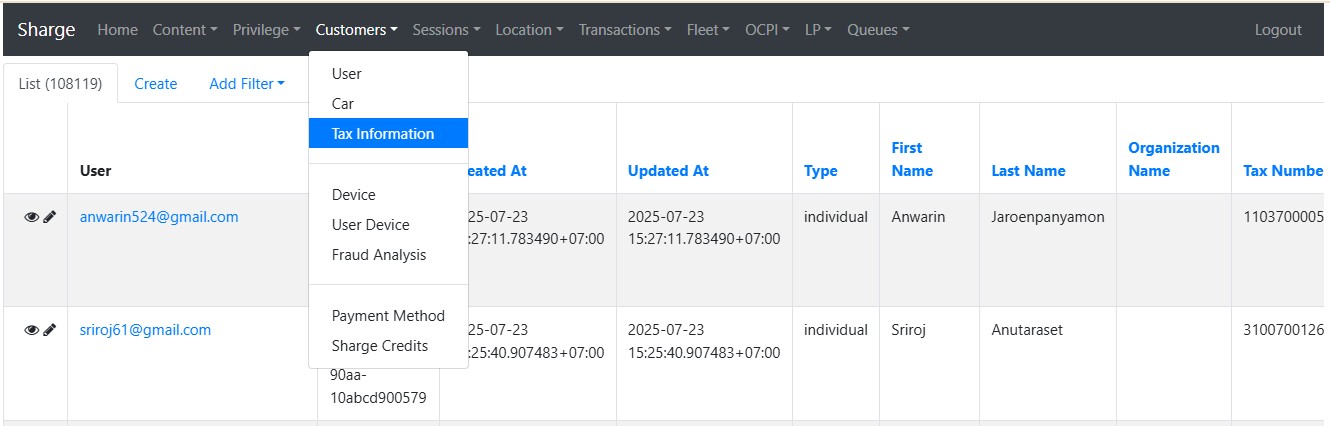The height and width of the screenshot is (426, 1330).
Task: Select Sharge Credits in the dropdown
Action: (380, 346)
